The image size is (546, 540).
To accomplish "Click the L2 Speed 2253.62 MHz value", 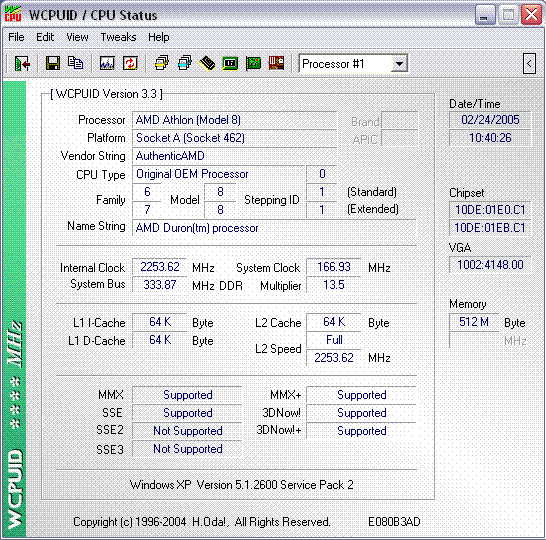I will (x=334, y=358).
